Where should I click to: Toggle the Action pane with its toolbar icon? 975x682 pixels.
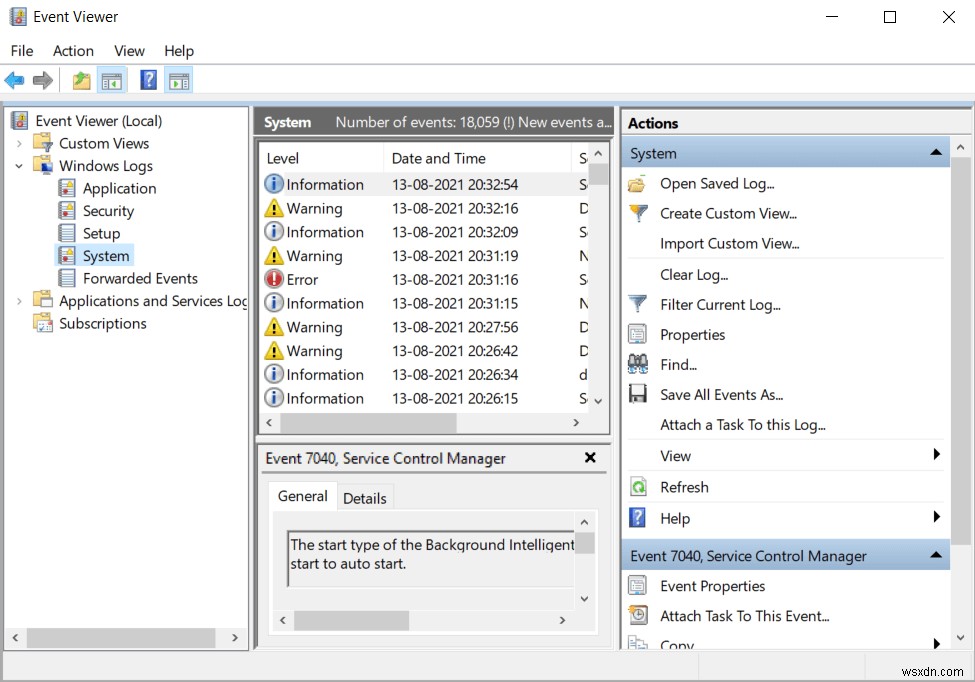178,80
